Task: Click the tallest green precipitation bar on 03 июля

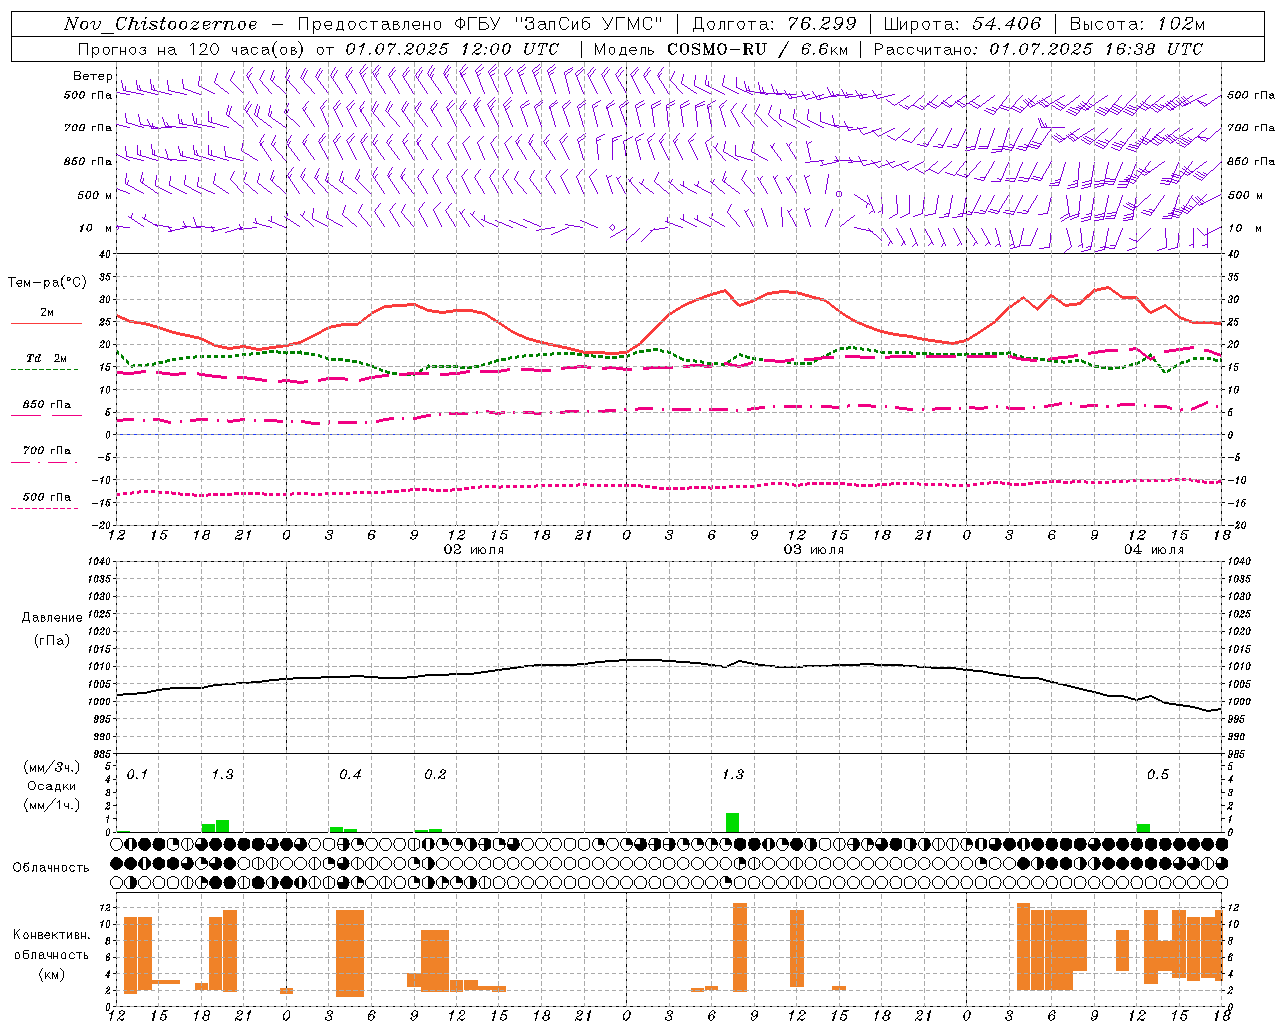Action: coord(733,822)
